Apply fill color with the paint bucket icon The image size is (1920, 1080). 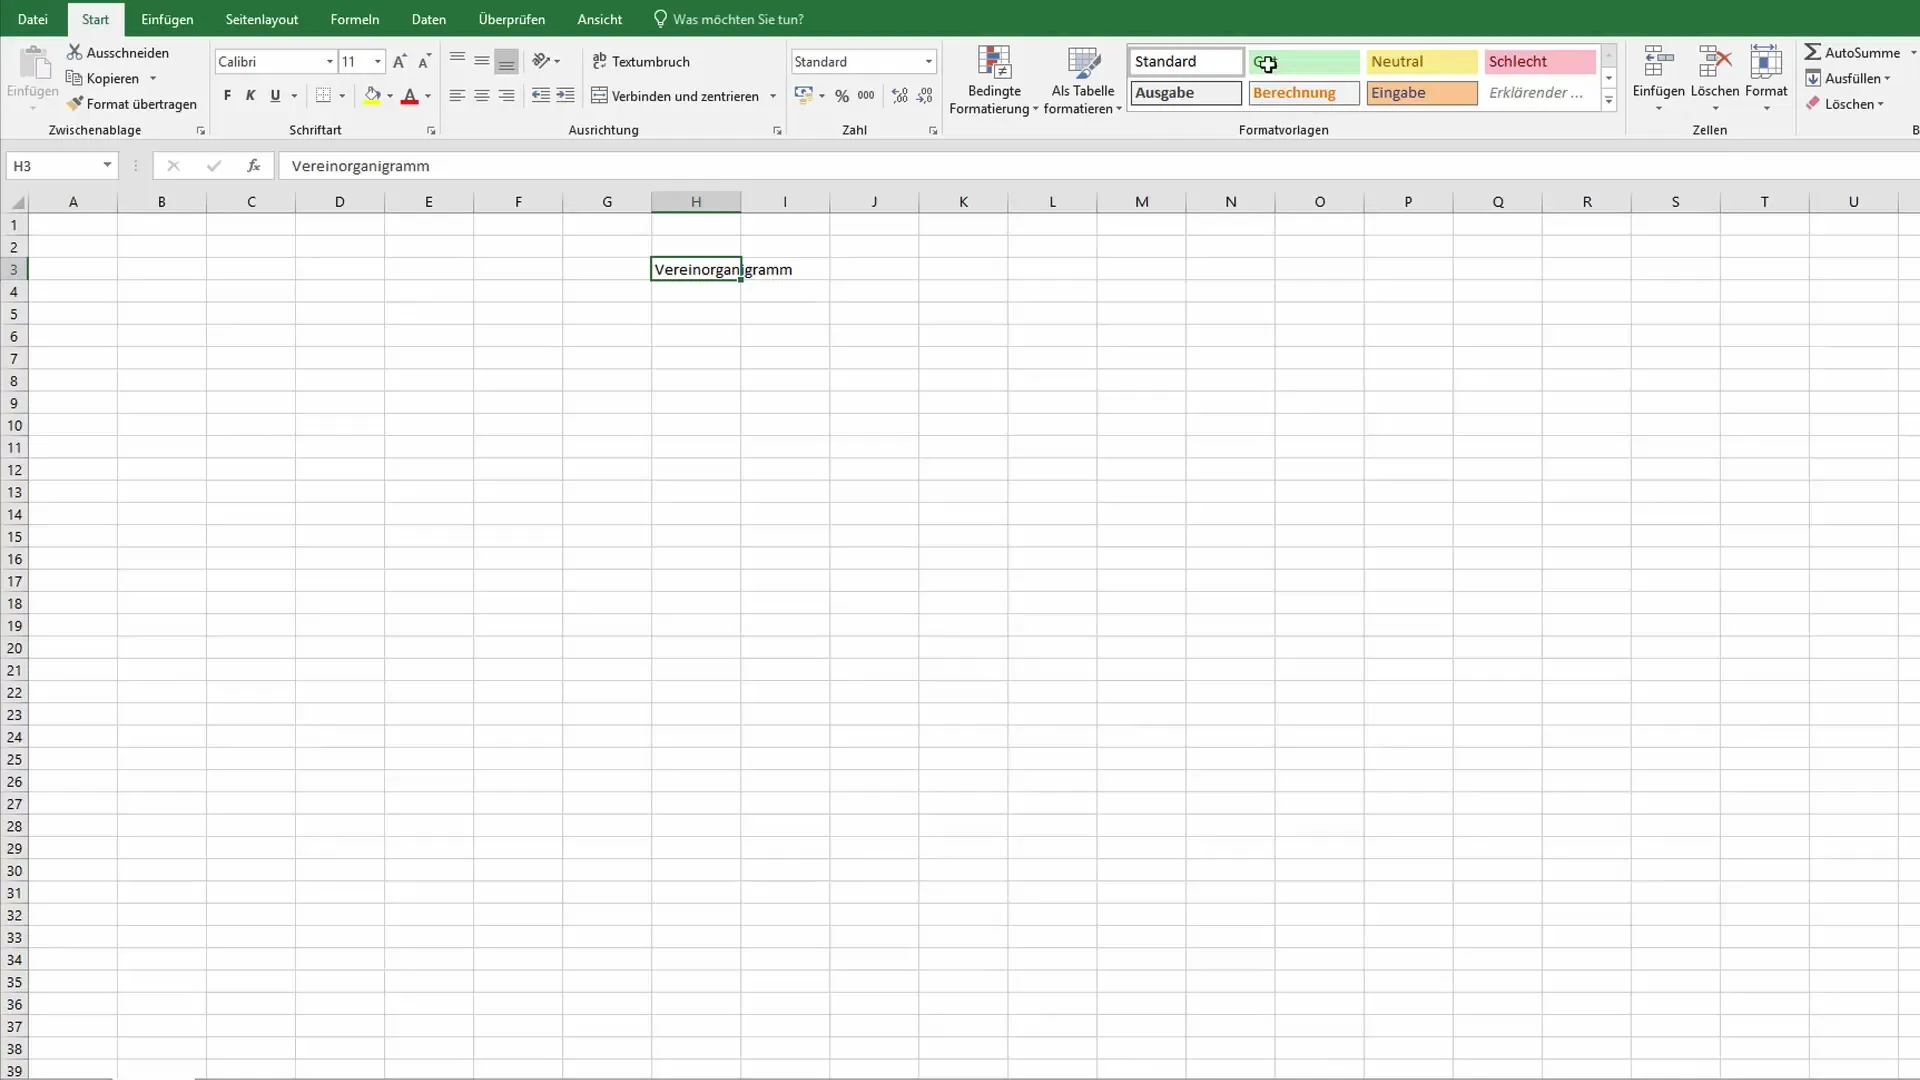pyautogui.click(x=372, y=96)
